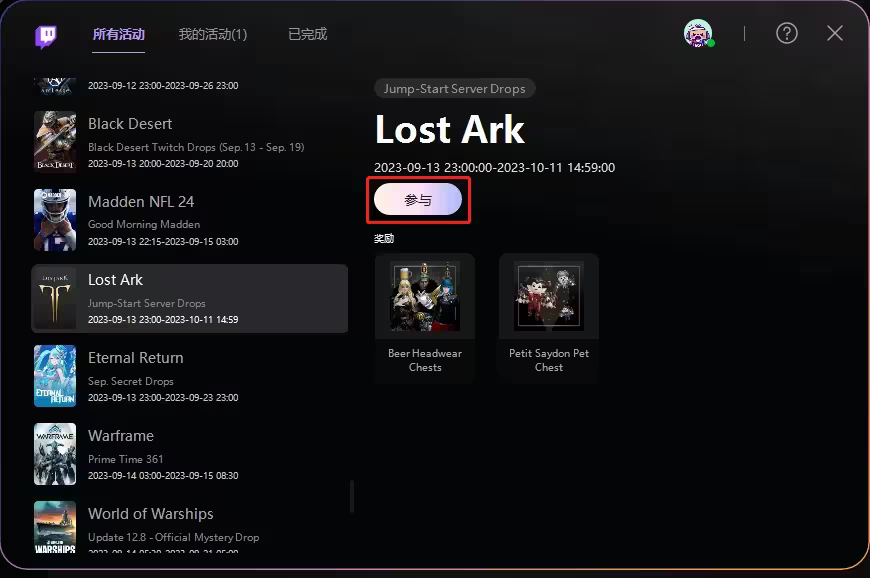This screenshot has height=578, width=870.
Task: Select the Beer Headwear Chests reward
Action: pos(425,317)
